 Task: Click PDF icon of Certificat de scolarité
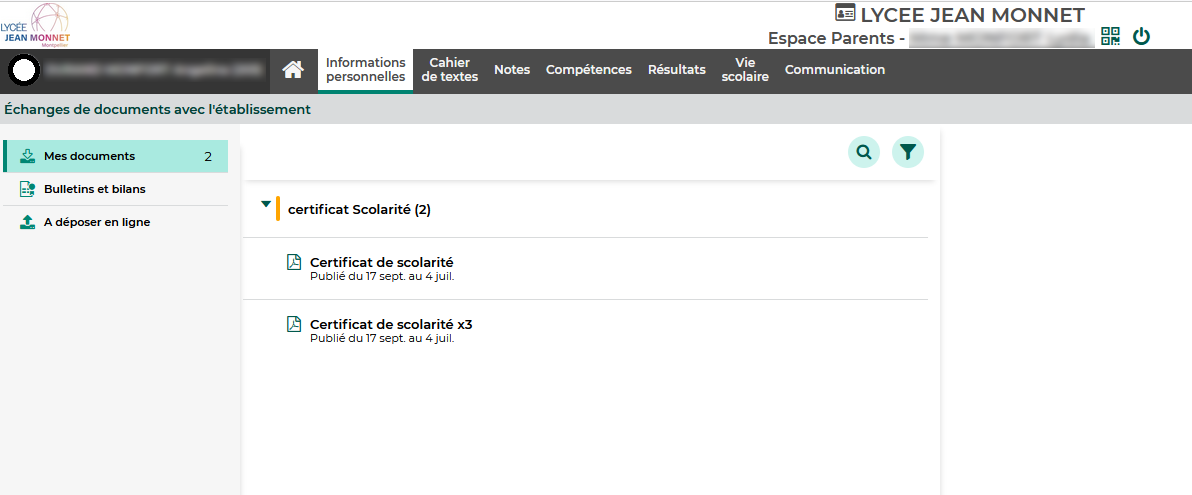294,262
